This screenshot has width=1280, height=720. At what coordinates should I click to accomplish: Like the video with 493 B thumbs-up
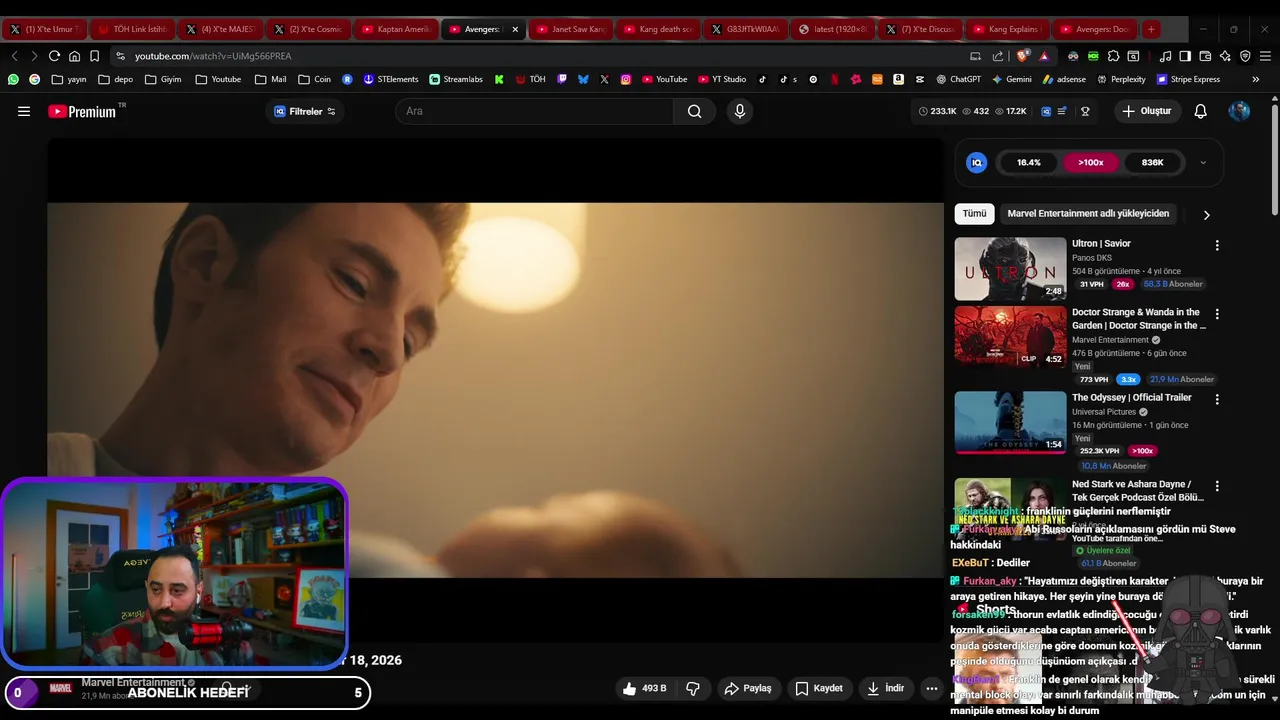(x=644, y=688)
